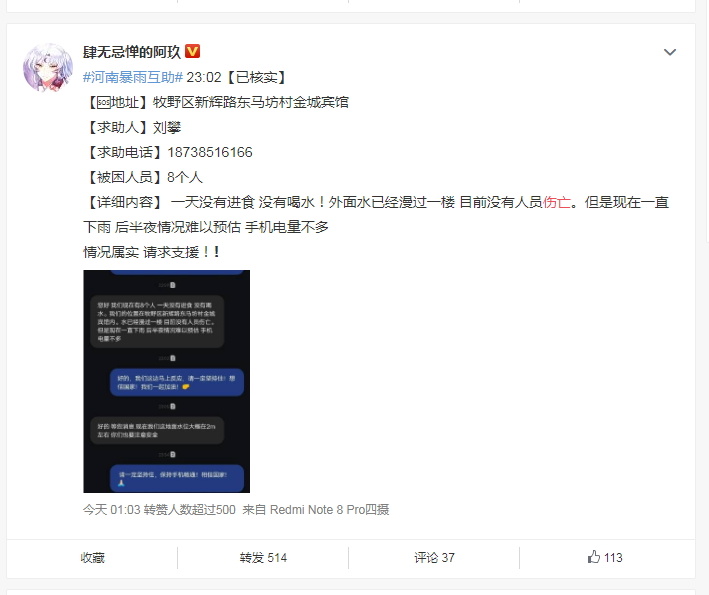Open comments via 评论 37
Screen dimensions: 709x595
click(434, 558)
